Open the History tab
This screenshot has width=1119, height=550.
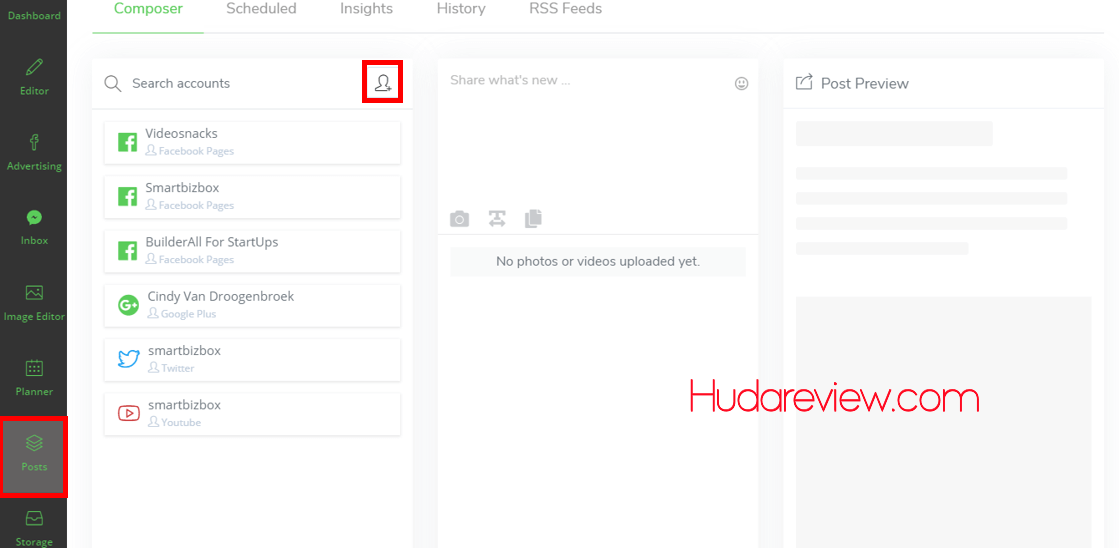[461, 9]
